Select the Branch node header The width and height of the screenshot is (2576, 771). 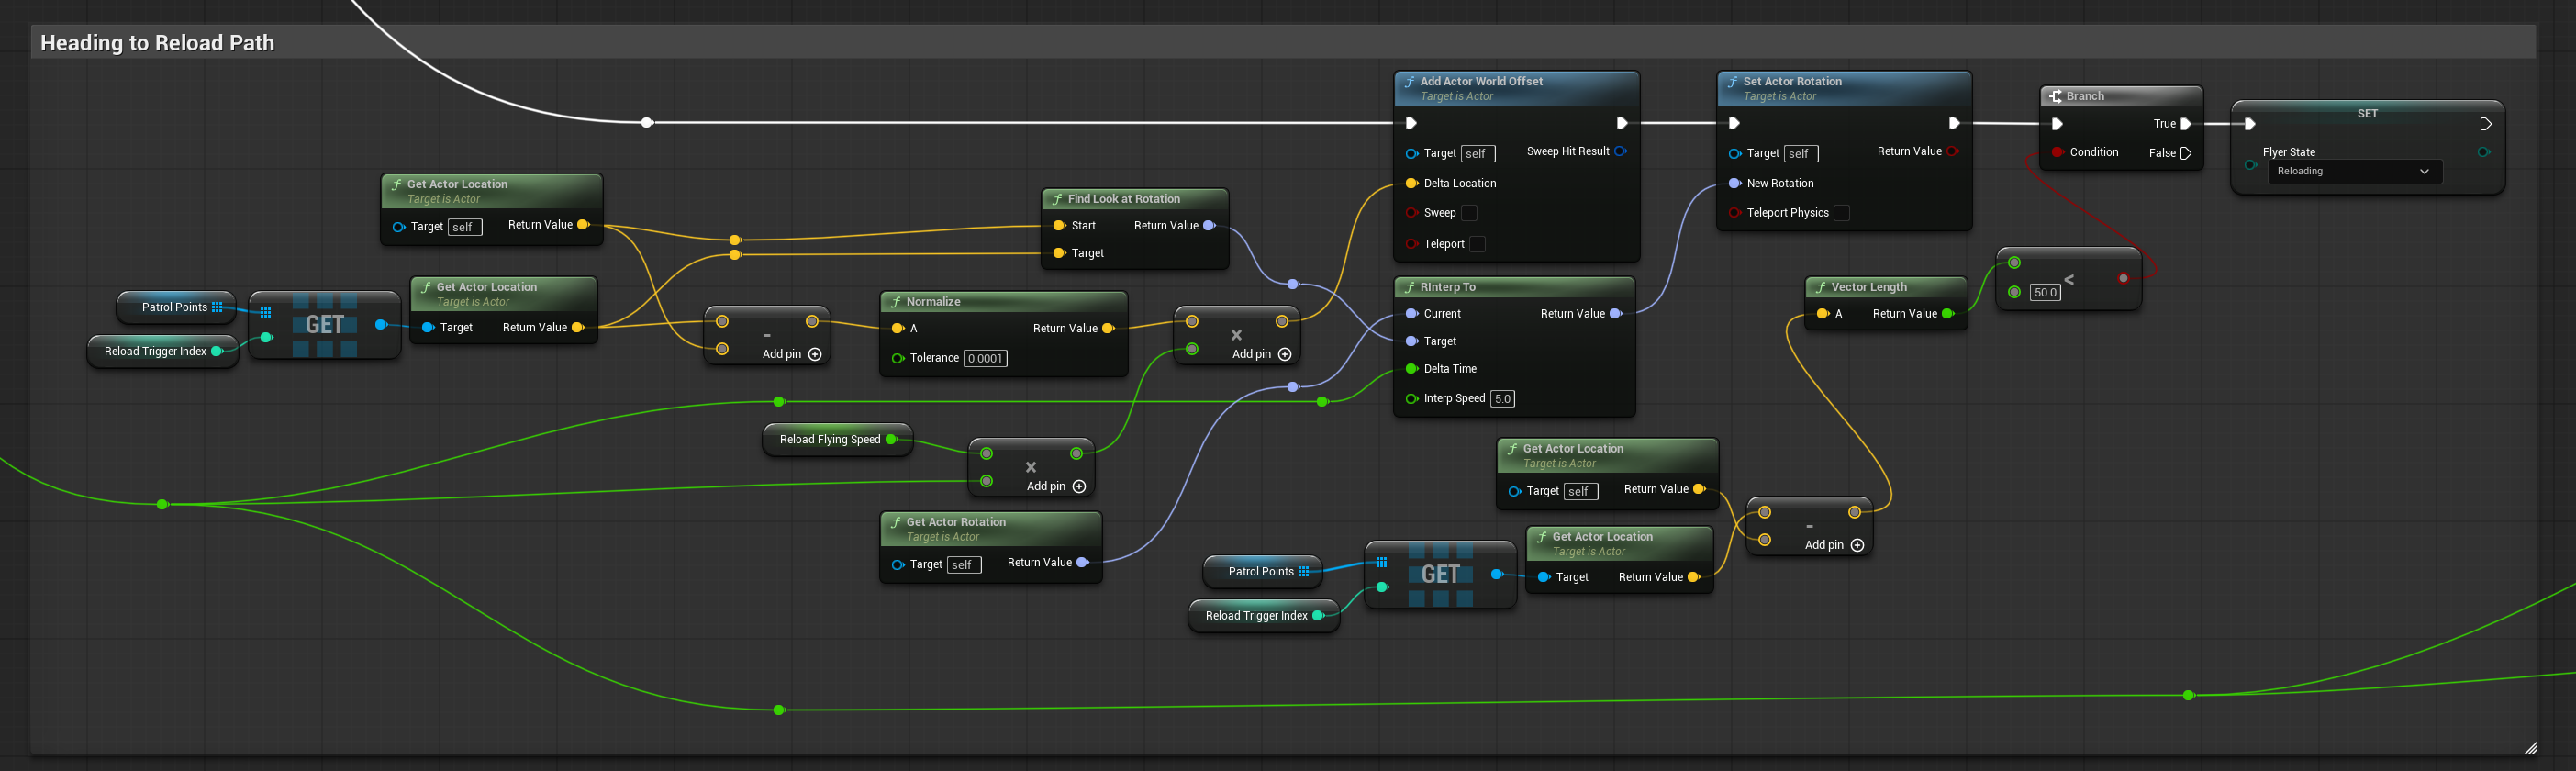click(x=2121, y=96)
